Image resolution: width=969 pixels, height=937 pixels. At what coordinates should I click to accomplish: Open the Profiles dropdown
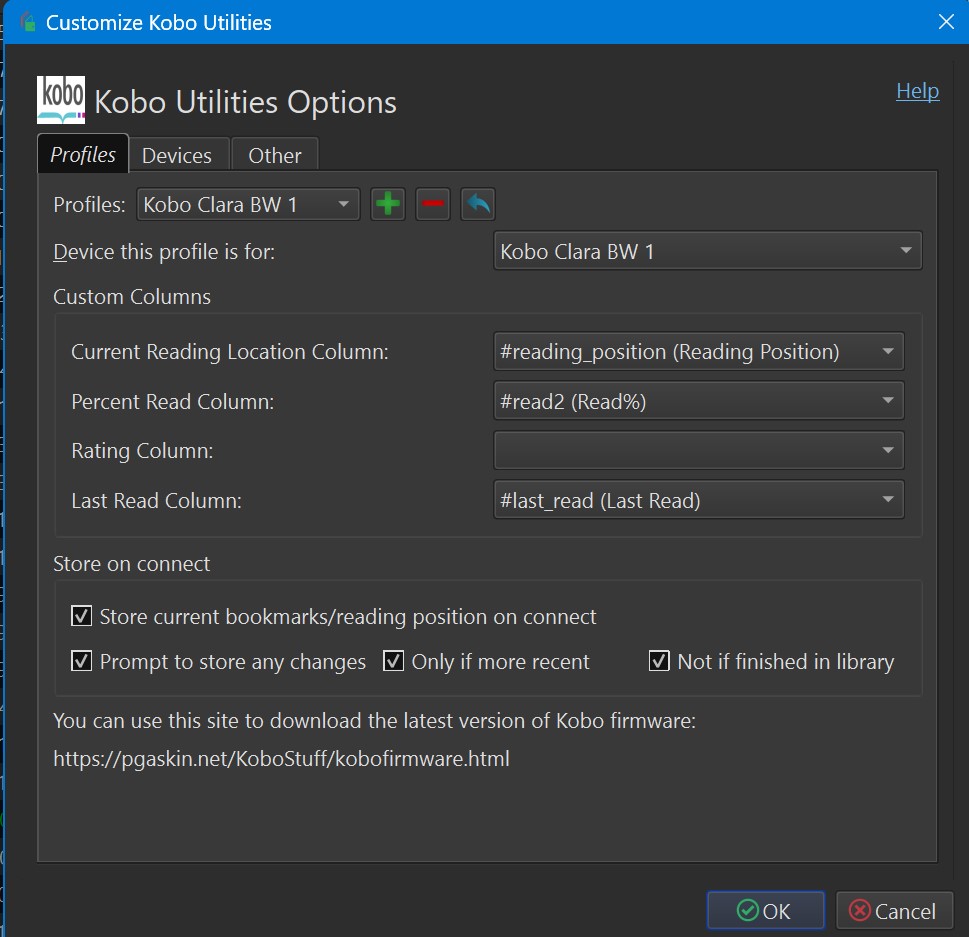pyautogui.click(x=248, y=205)
